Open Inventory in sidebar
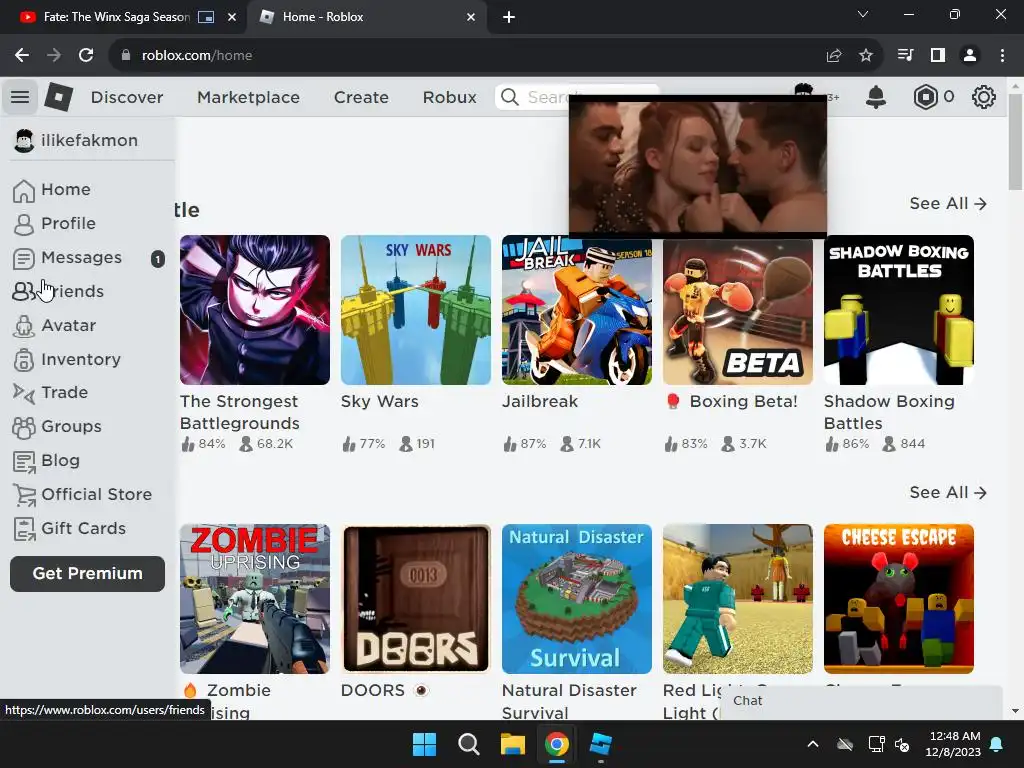Image resolution: width=1024 pixels, height=768 pixels. click(x=67, y=359)
